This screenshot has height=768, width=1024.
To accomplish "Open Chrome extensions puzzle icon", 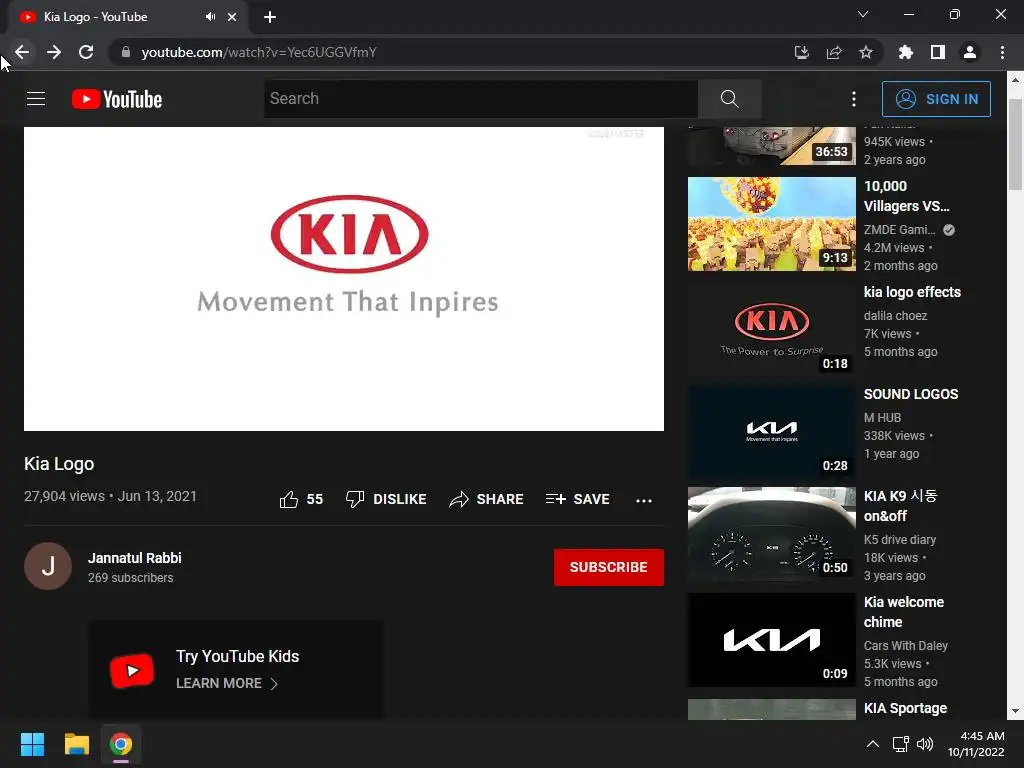I will pos(906,52).
